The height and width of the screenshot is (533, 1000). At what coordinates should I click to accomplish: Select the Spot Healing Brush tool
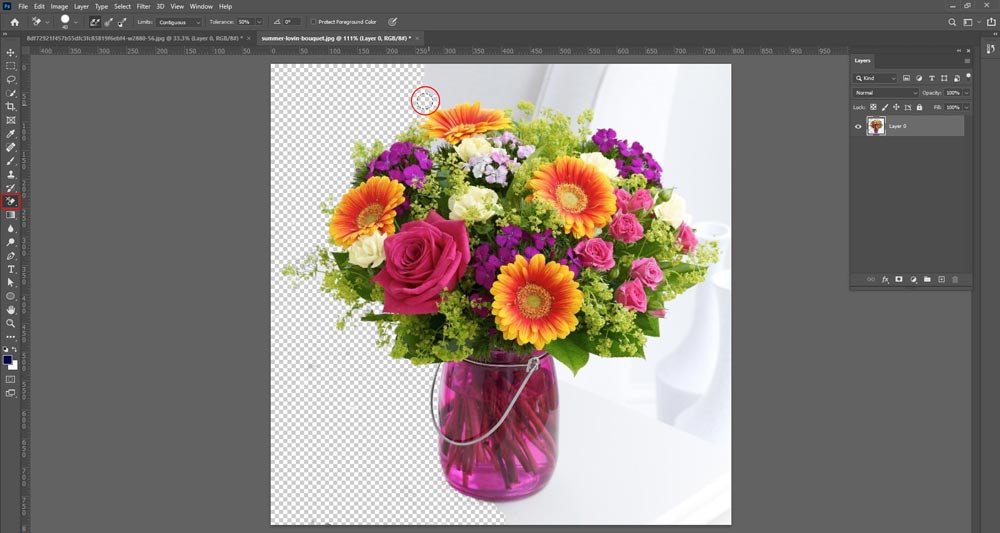[11, 147]
